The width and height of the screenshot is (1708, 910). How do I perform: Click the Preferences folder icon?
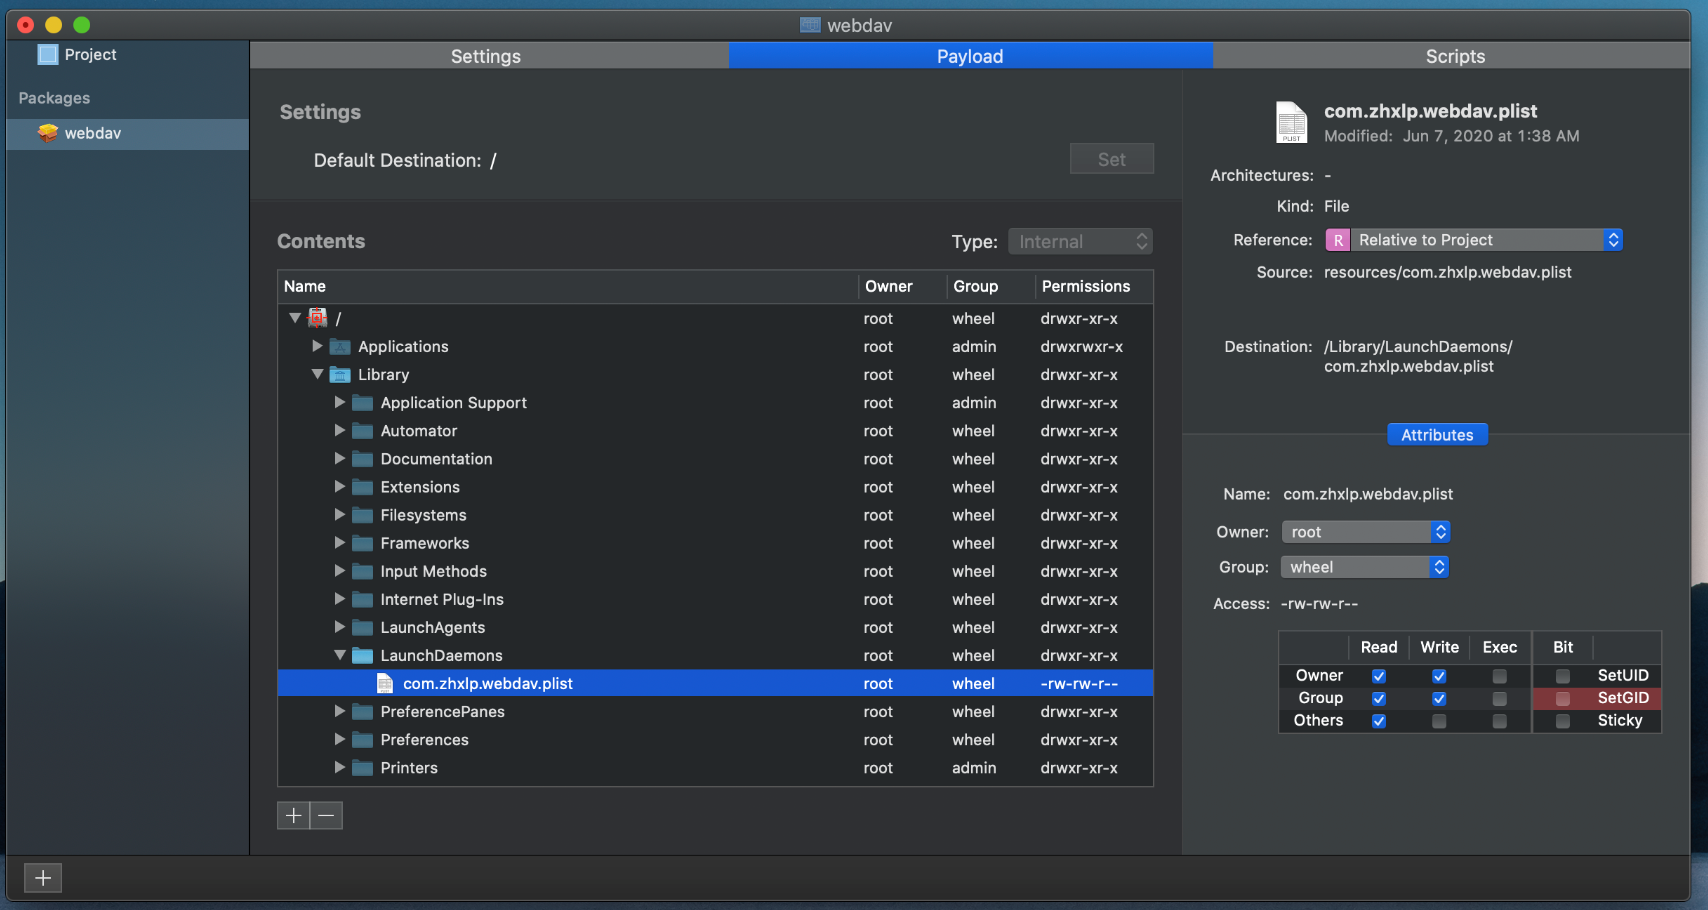pos(362,739)
